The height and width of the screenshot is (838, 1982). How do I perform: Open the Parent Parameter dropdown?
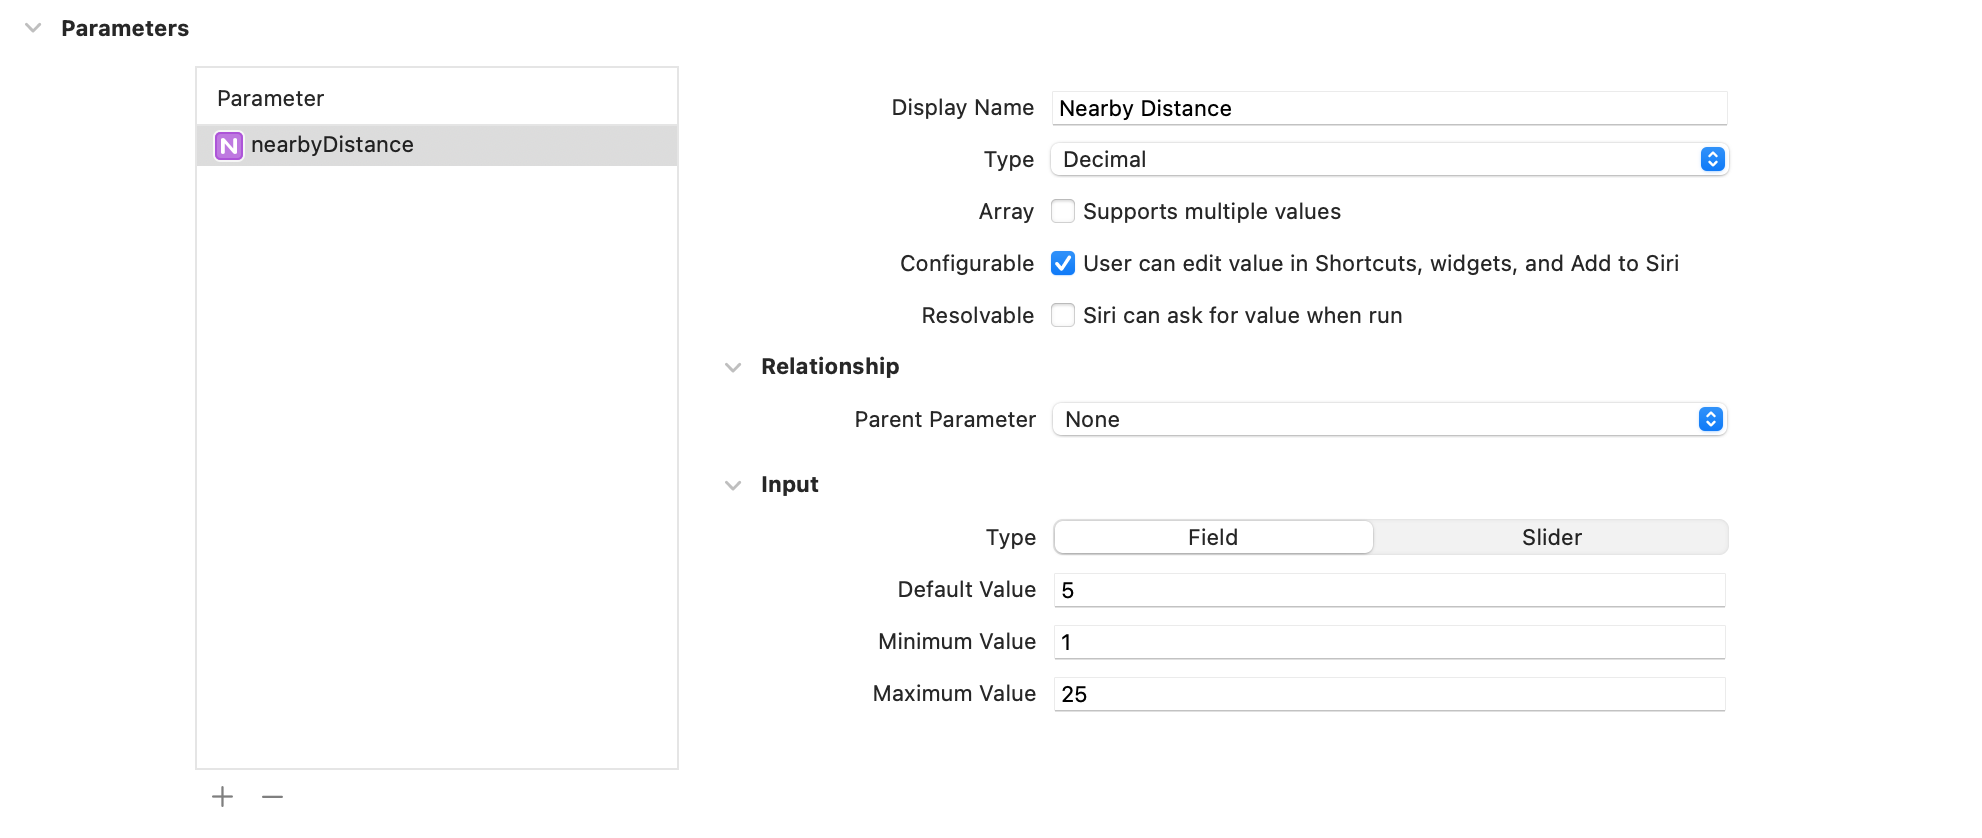(1388, 419)
